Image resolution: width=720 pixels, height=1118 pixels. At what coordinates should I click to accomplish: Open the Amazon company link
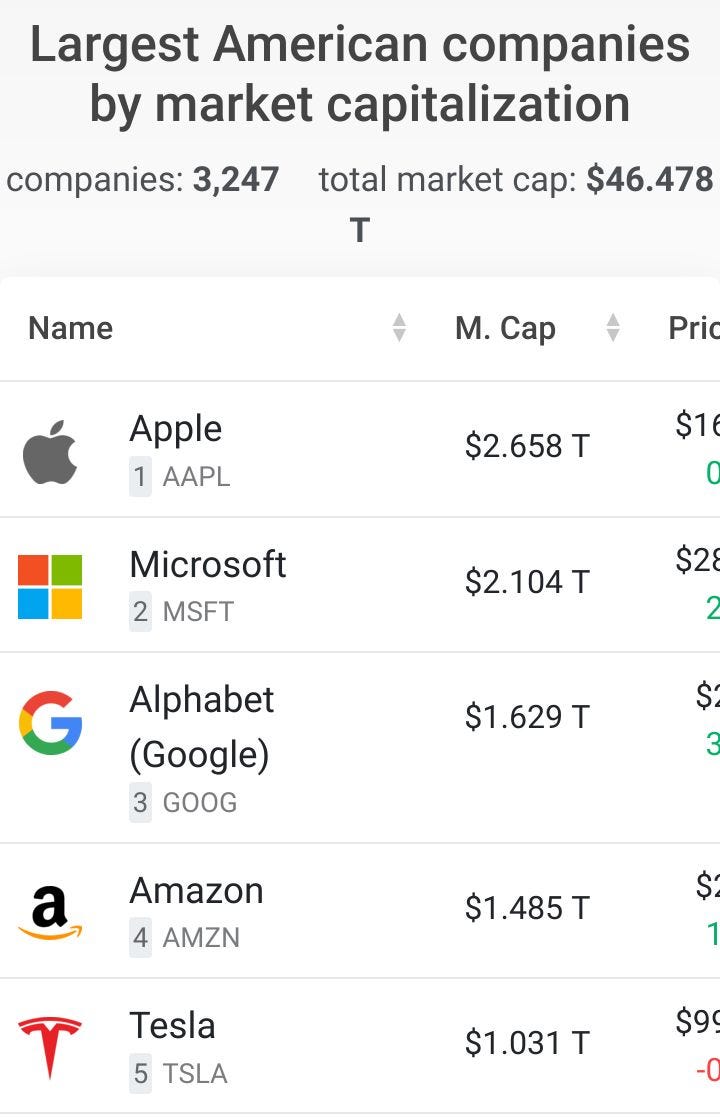click(x=196, y=891)
